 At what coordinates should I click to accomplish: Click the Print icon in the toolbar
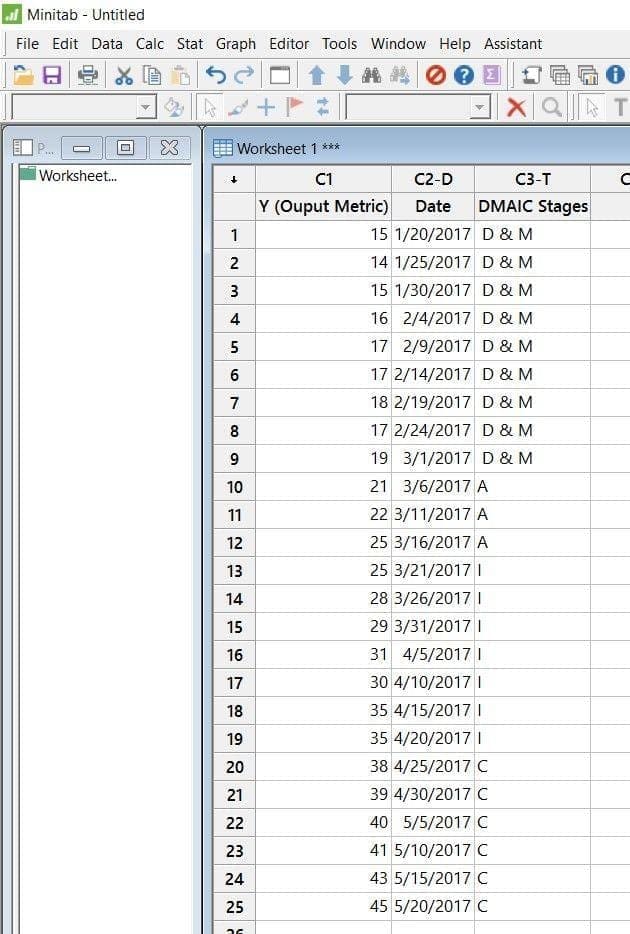tap(88, 75)
